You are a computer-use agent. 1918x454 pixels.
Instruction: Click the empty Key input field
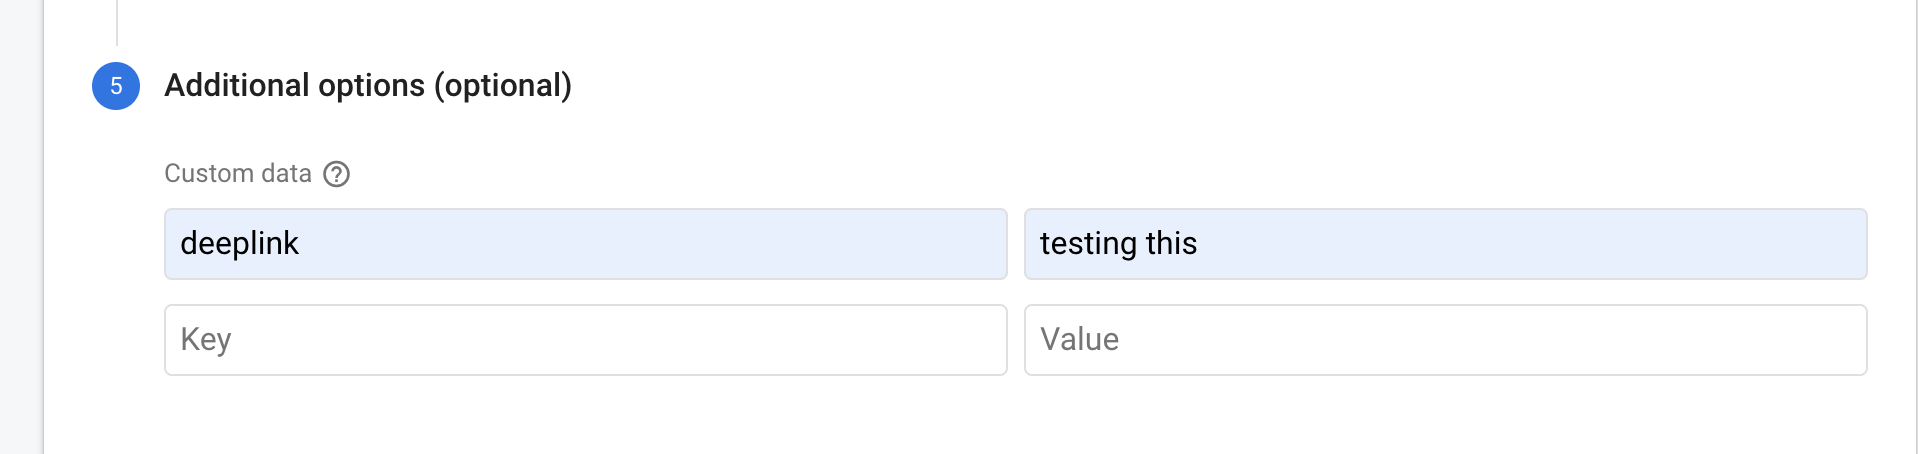click(x=586, y=340)
